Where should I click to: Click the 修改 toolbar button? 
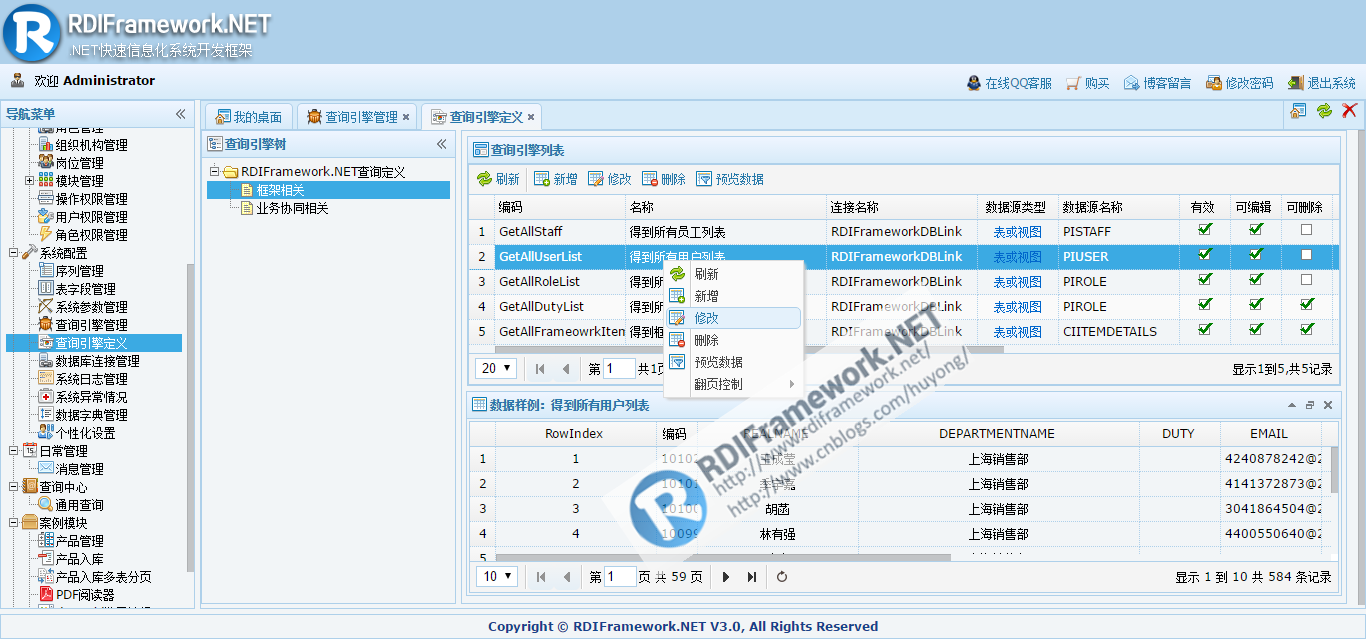(x=609, y=179)
